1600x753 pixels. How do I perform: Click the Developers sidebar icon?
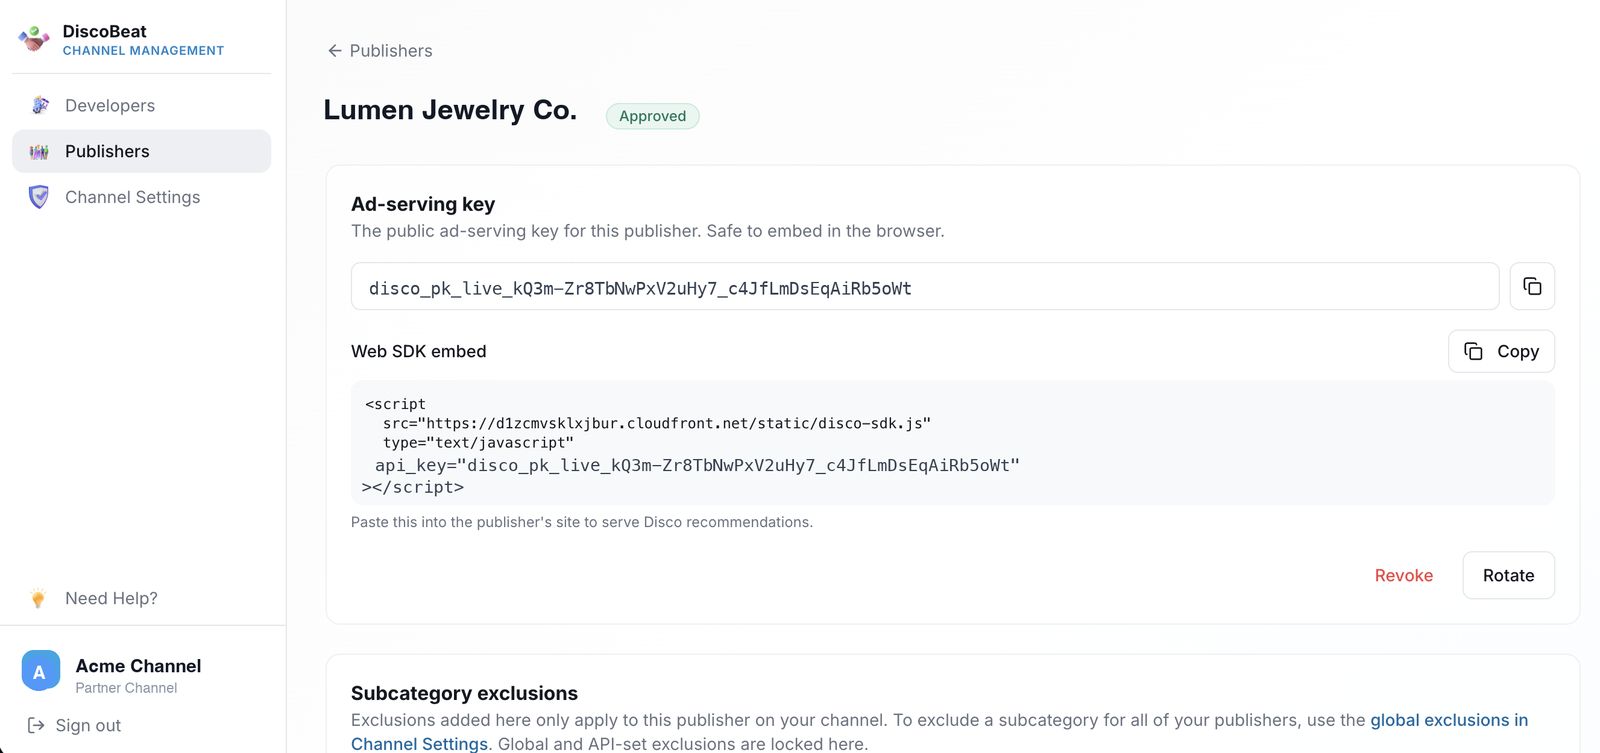[40, 105]
